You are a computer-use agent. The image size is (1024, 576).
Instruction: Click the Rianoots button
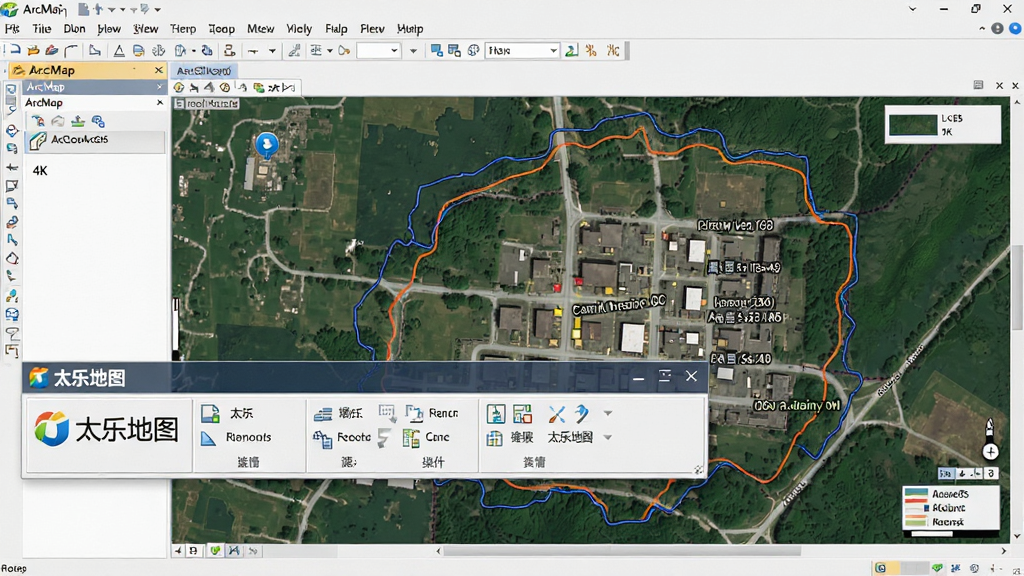[236, 437]
